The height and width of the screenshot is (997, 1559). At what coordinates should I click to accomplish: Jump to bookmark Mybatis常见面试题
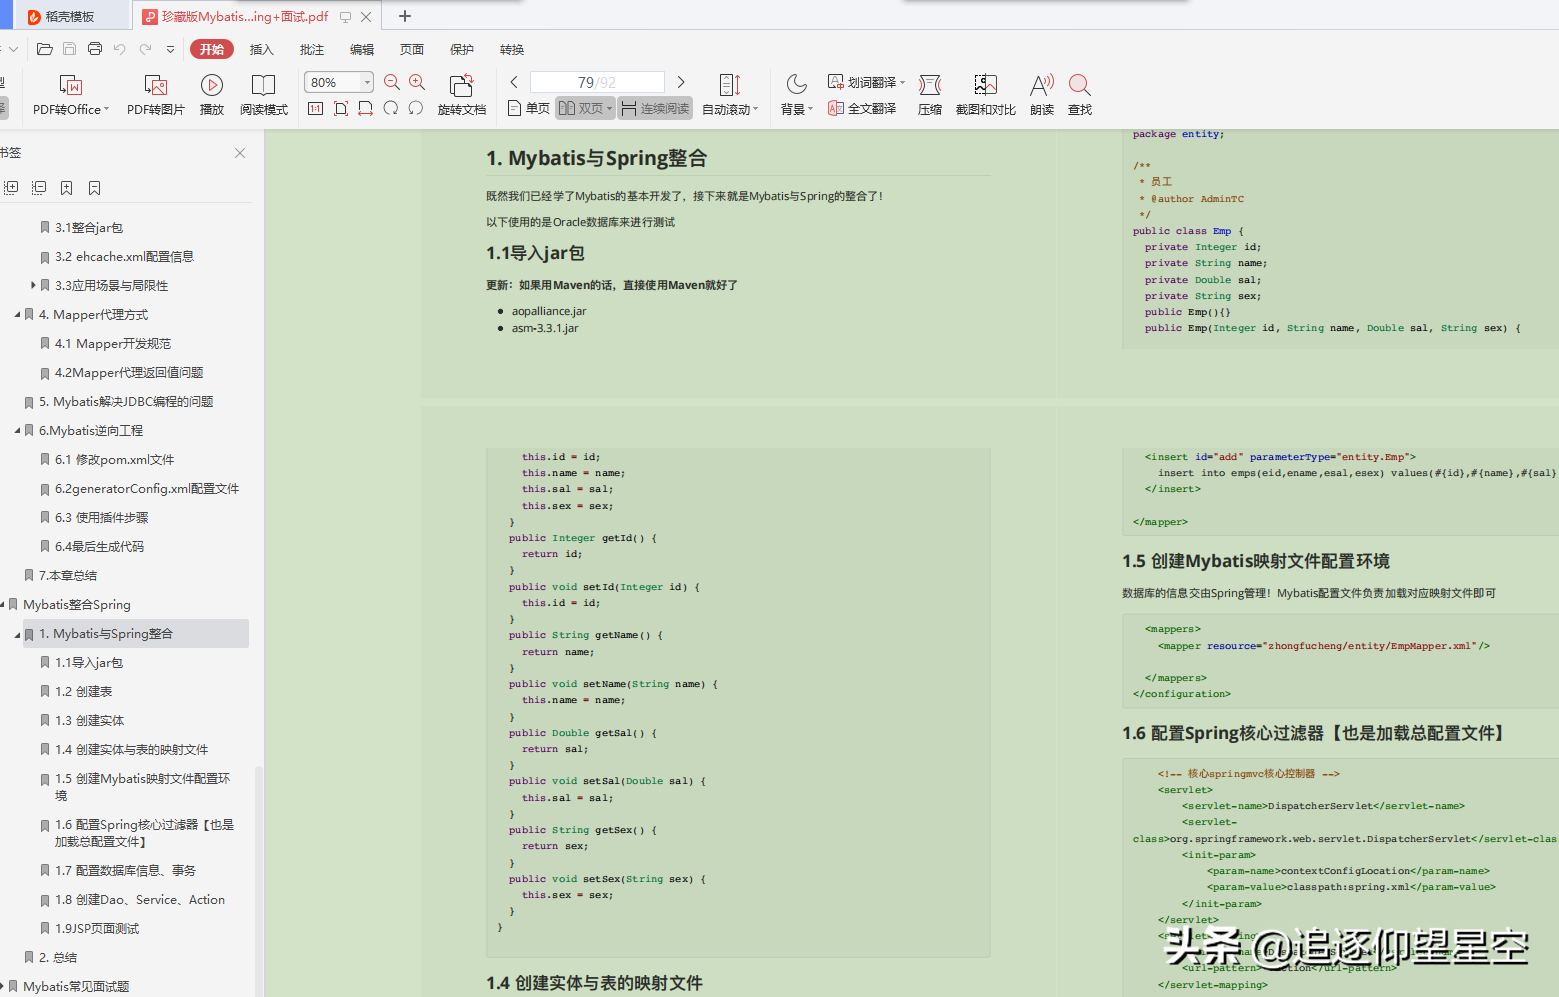tap(76, 987)
